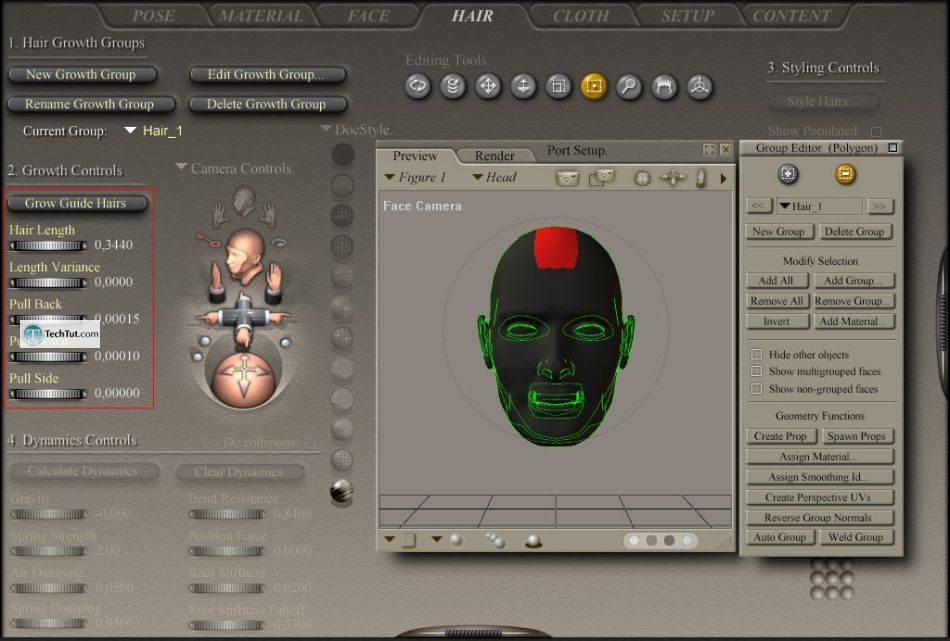Enable Show multigrouped faces checkbox
Image resolution: width=950 pixels, height=641 pixels.
pos(756,371)
